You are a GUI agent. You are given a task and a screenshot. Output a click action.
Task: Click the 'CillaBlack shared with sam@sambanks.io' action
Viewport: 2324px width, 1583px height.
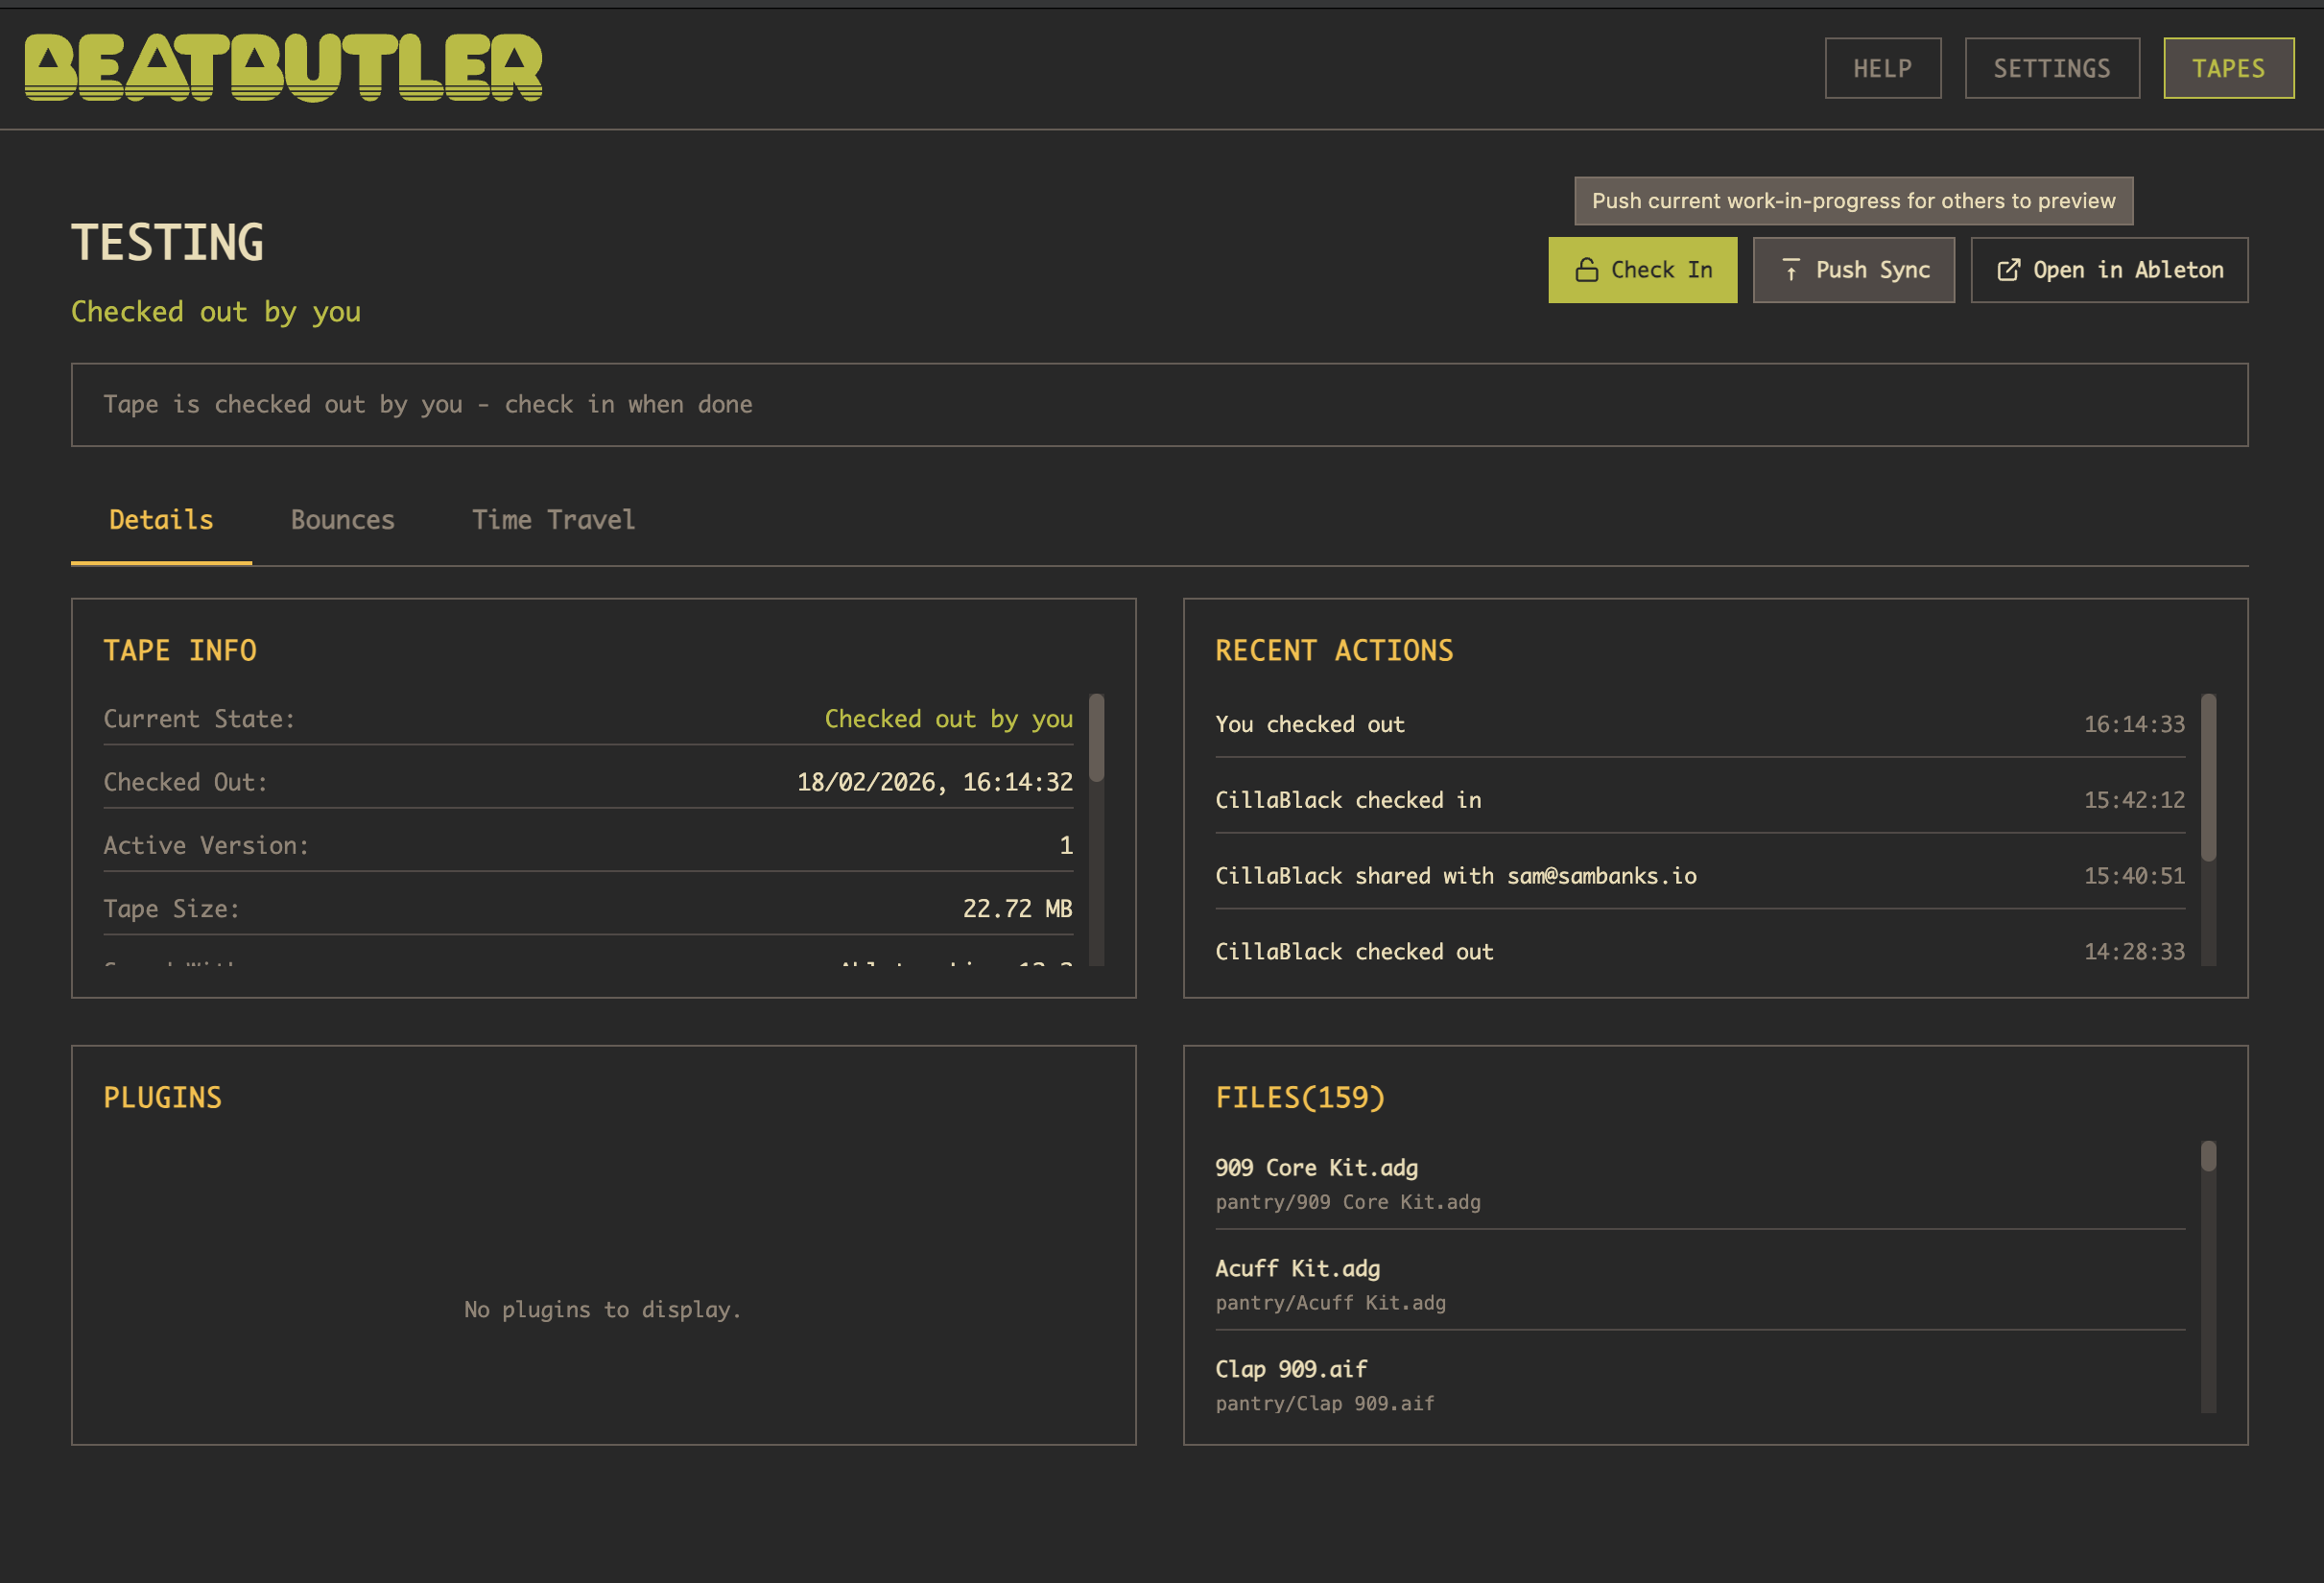pos(1455,876)
